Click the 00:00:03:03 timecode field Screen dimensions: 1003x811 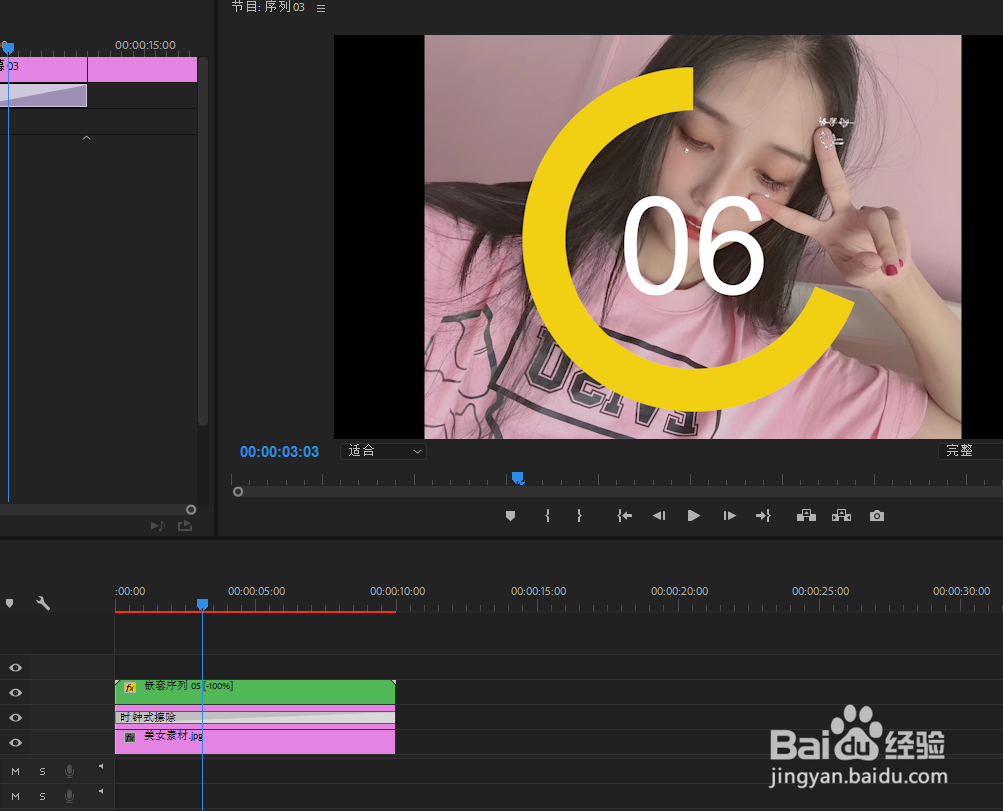point(280,452)
